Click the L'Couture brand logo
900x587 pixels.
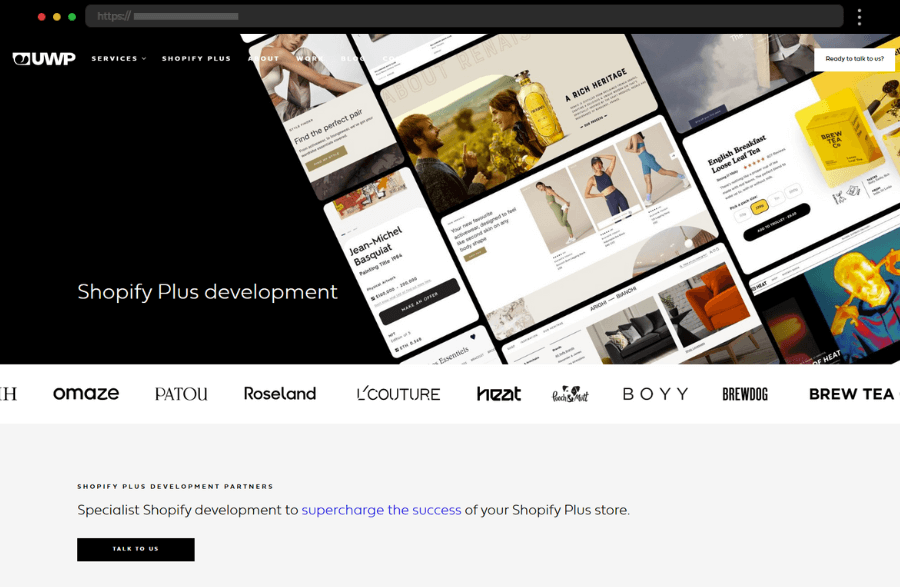[398, 394]
